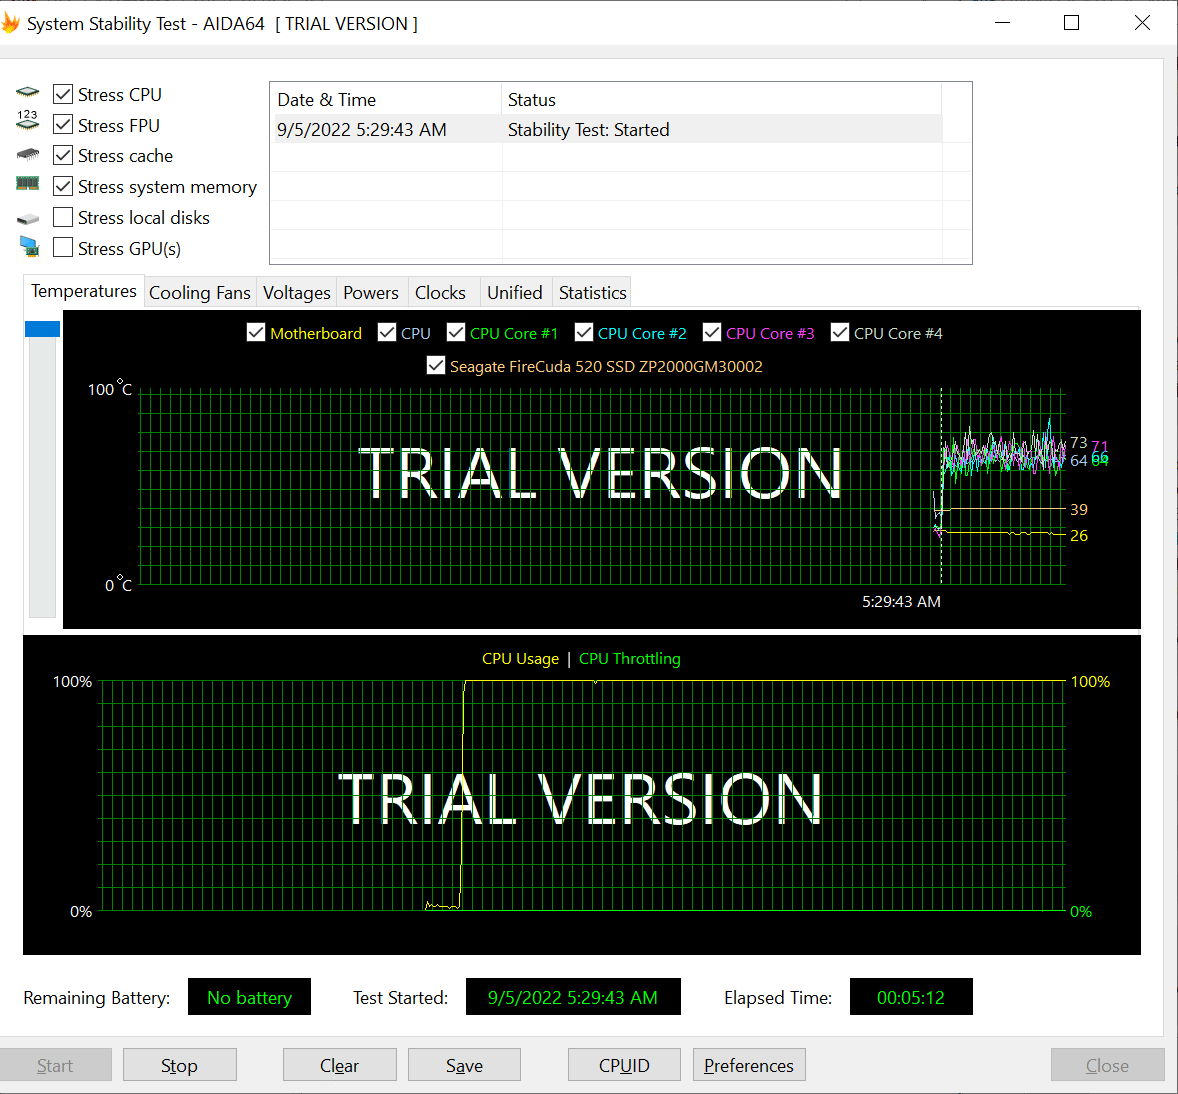The height and width of the screenshot is (1094, 1178).
Task: Click the system memory RAM icon
Action: 28,184
